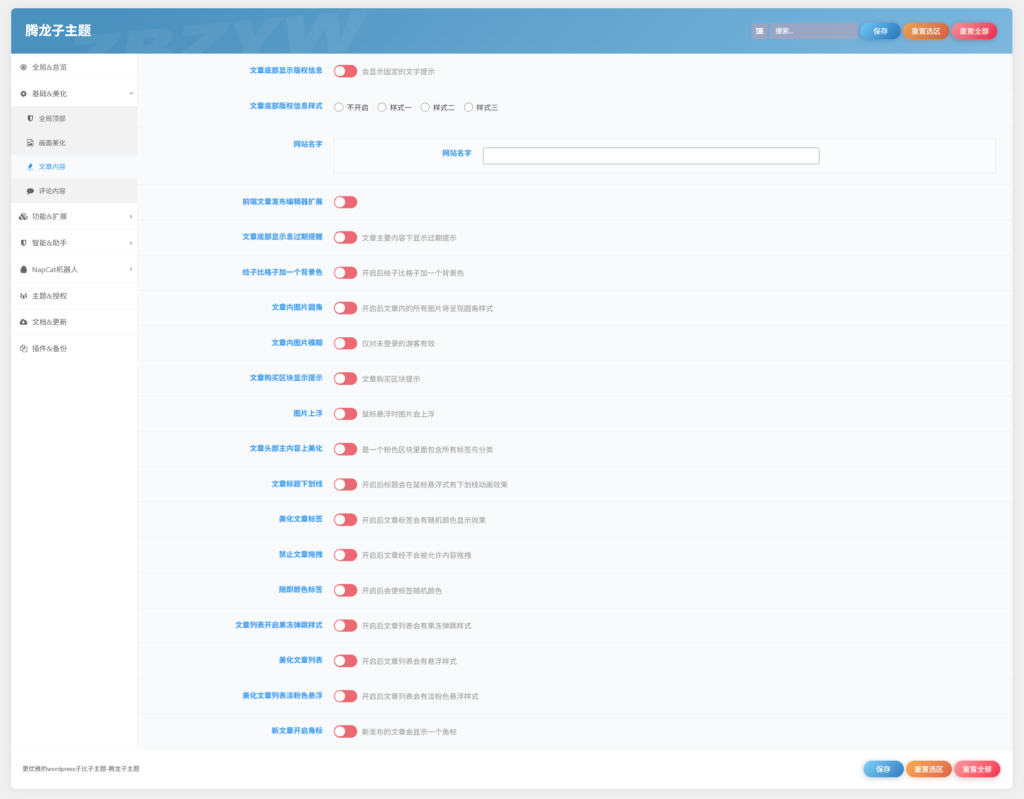The height and width of the screenshot is (799, 1024).
Task: Click the top 保存 button
Action: coord(880,31)
